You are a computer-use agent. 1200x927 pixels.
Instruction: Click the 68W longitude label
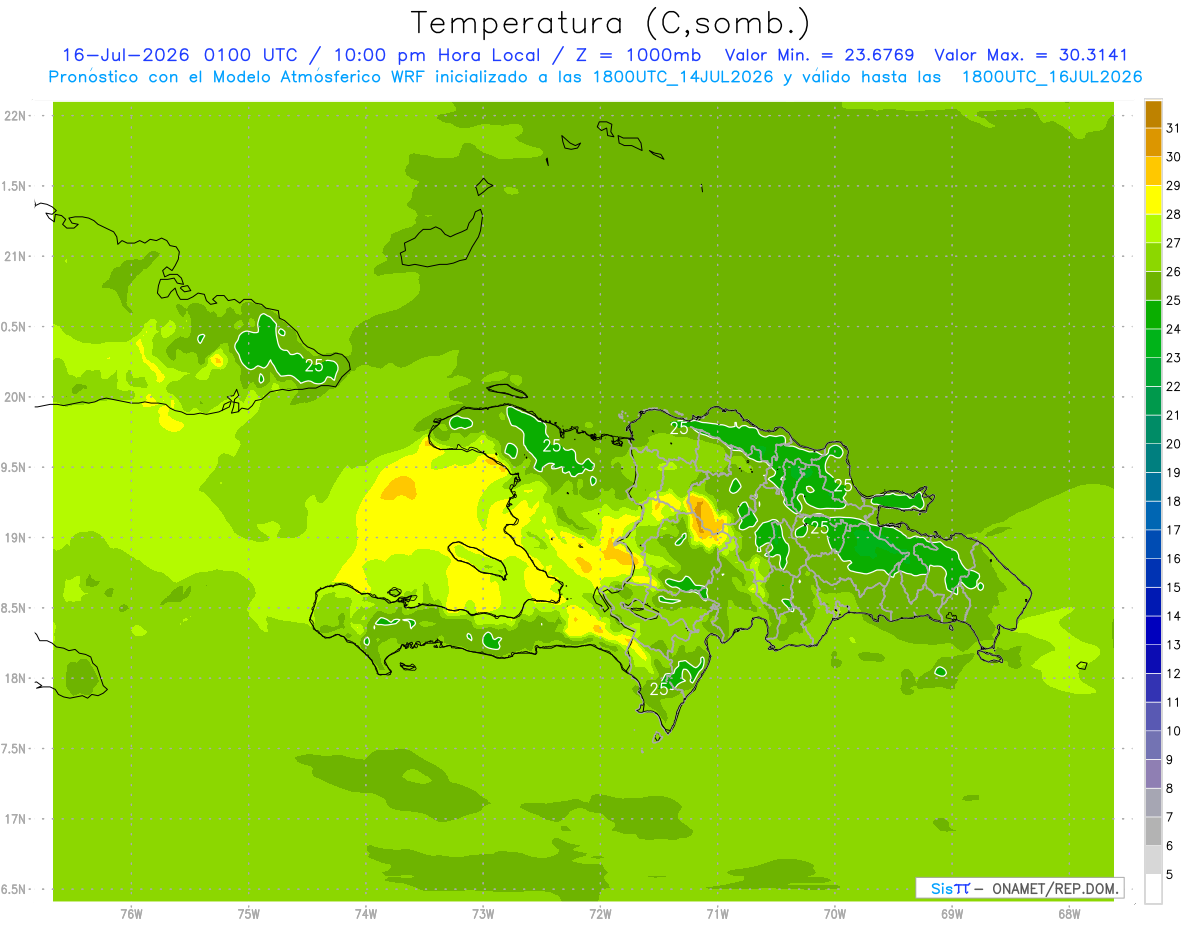point(1069,913)
